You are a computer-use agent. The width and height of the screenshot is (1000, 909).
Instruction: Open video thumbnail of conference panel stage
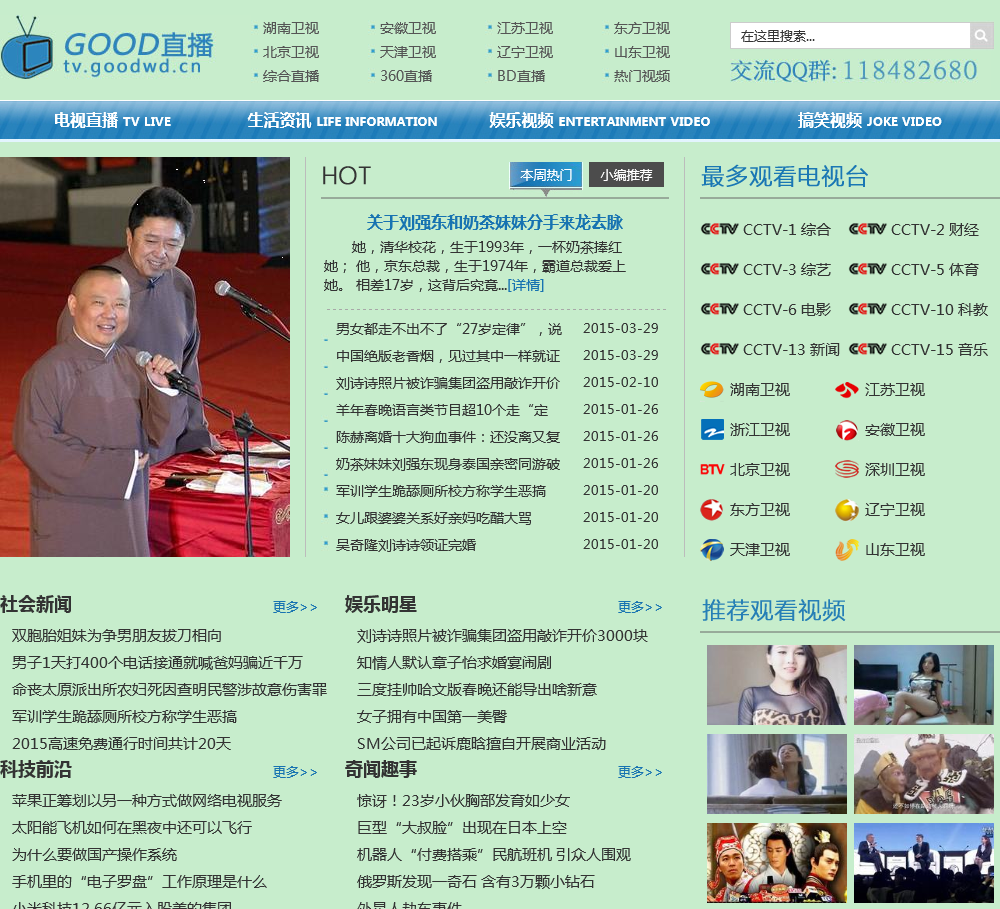[923, 862]
